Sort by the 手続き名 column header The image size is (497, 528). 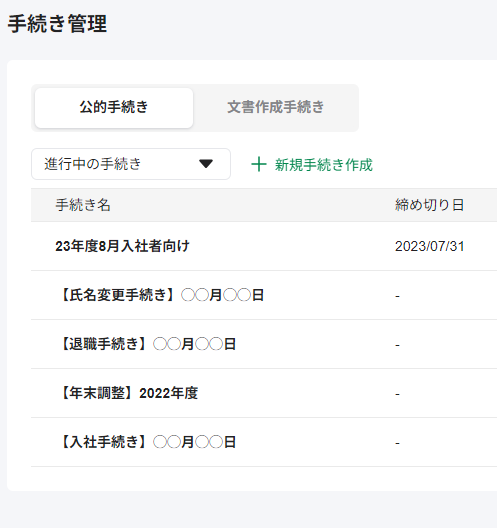[x=83, y=205]
